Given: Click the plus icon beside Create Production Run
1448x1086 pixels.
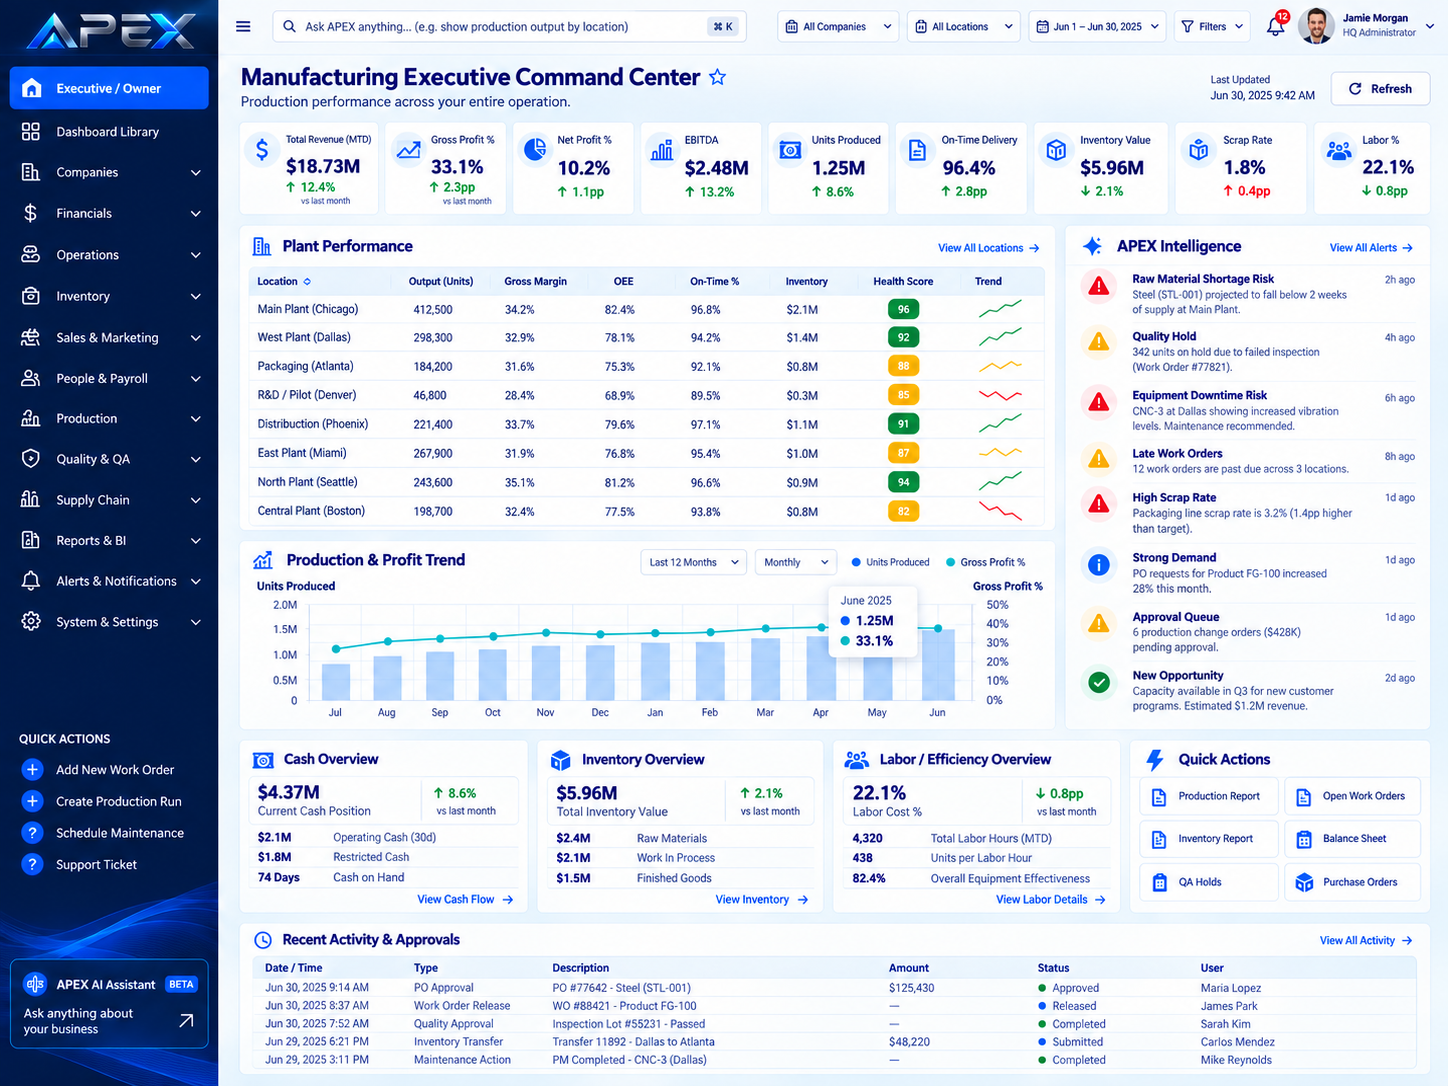Looking at the screenshot, I should (x=32, y=801).
